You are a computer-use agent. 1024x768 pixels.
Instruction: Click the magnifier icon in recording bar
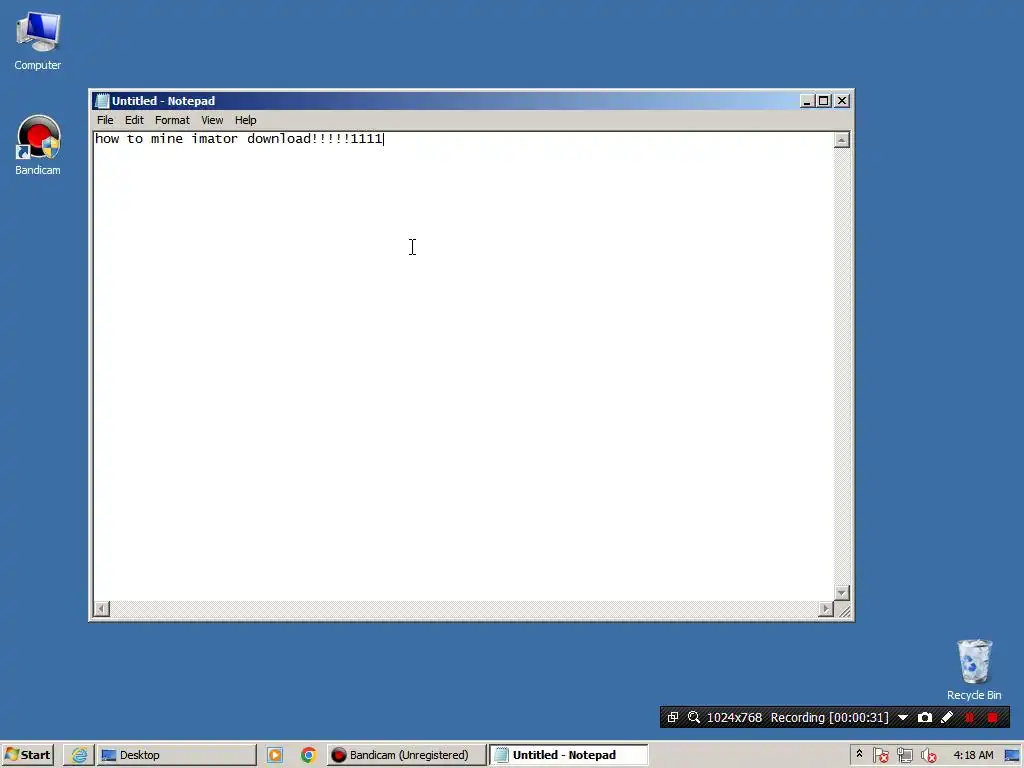click(694, 717)
